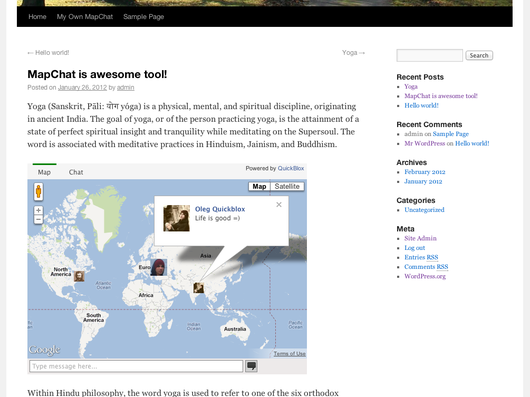Zoom out the map with minus button

39,219
